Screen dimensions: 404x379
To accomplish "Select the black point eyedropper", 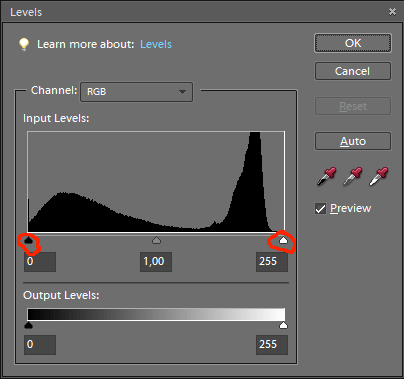I will [326, 176].
